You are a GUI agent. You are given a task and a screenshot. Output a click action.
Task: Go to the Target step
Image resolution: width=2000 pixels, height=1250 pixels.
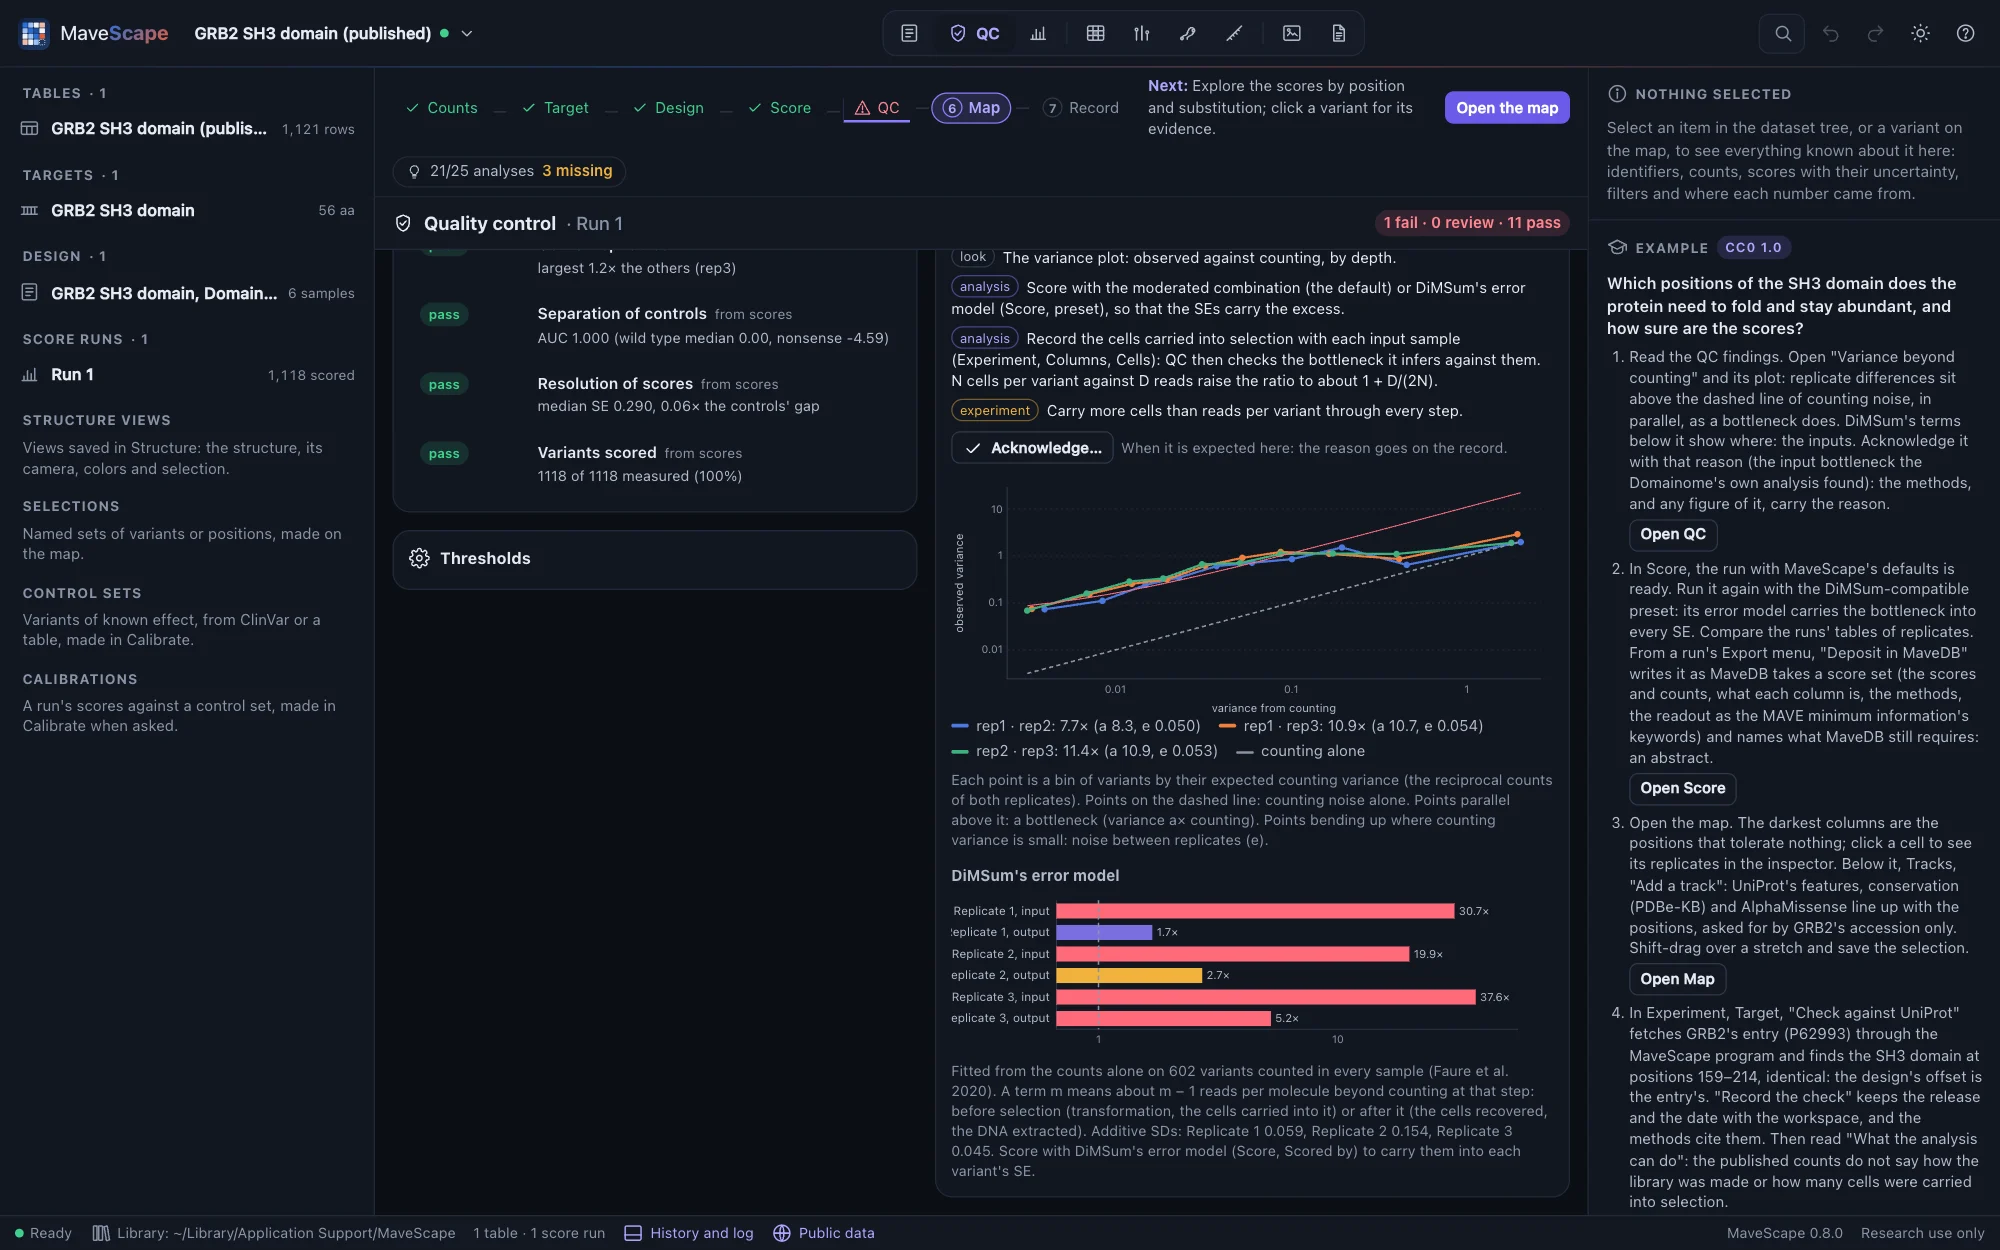(x=555, y=108)
